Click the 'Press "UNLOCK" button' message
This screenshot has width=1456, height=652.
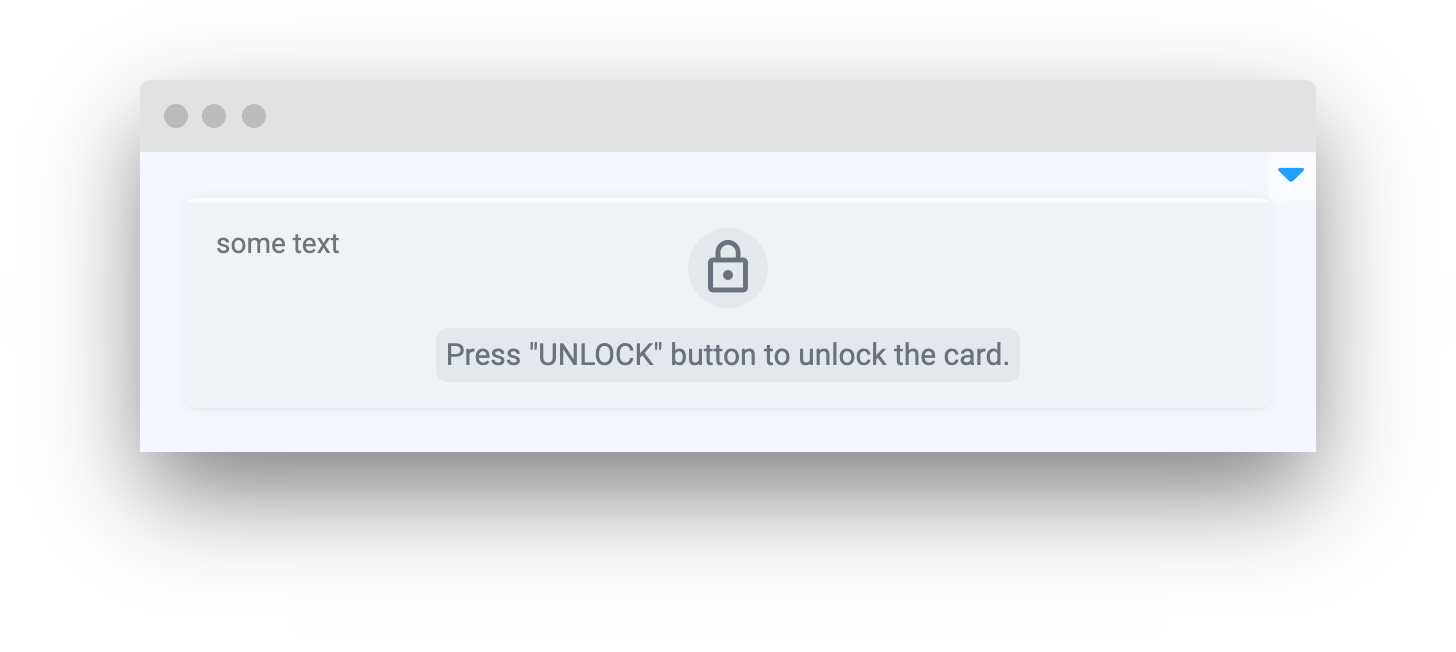coord(728,355)
